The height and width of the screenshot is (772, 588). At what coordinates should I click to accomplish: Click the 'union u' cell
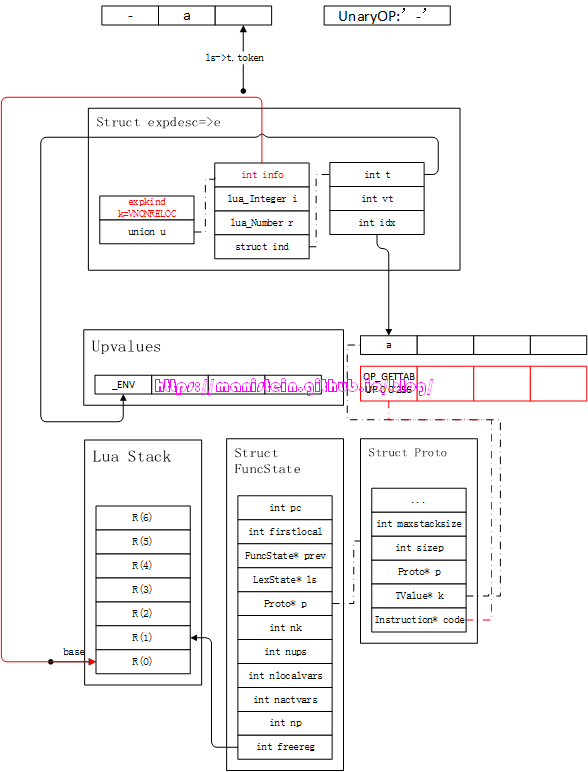(x=147, y=232)
